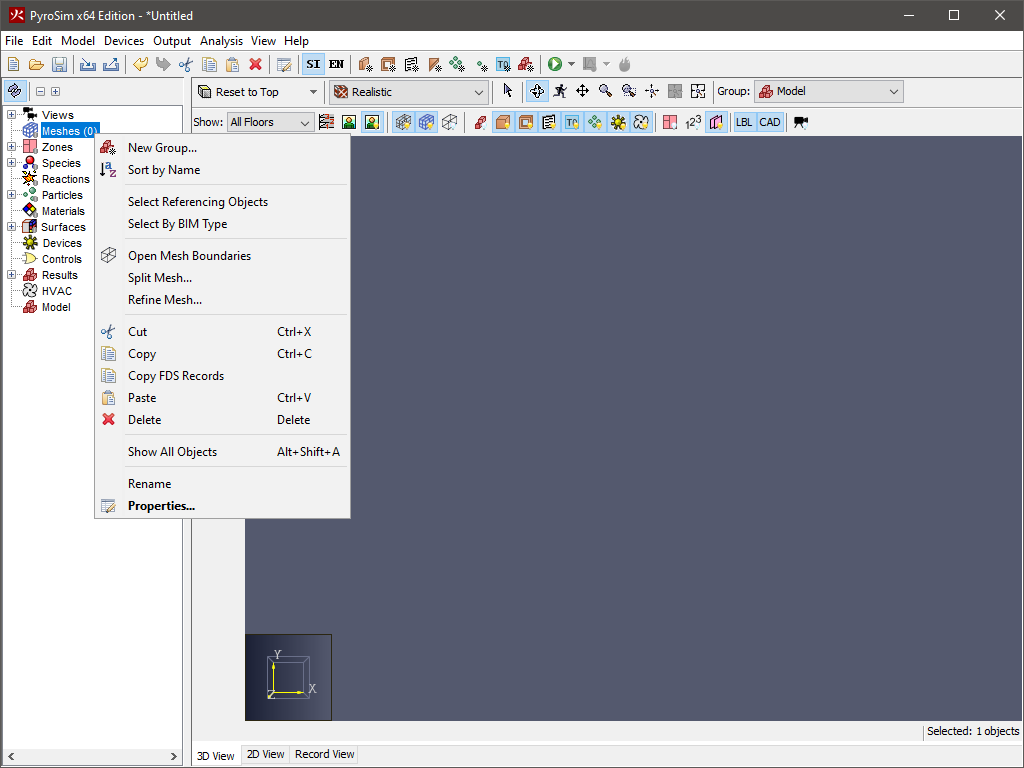Image resolution: width=1024 pixels, height=768 pixels.
Task: Expand the Results tree node
Action: 11,275
